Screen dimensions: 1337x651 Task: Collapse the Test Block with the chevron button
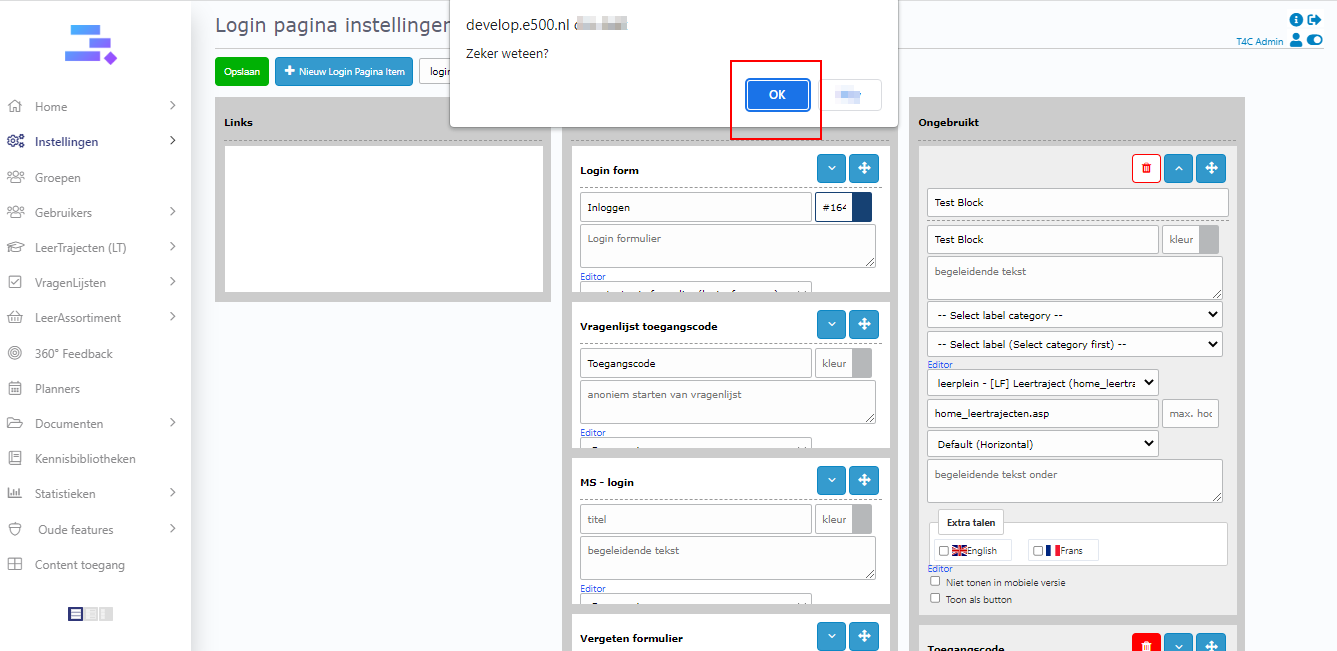(x=1178, y=168)
